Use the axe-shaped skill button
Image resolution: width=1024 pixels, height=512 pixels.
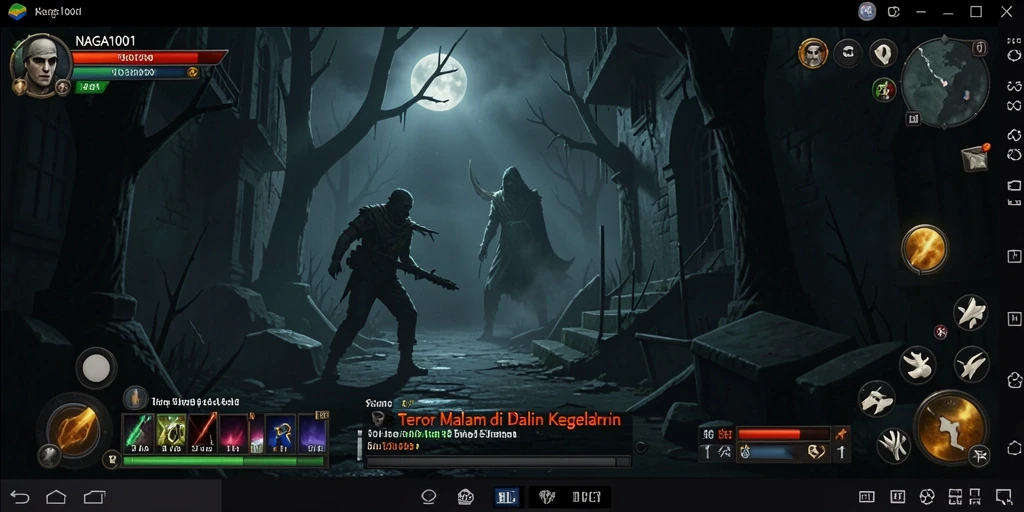pos(876,399)
